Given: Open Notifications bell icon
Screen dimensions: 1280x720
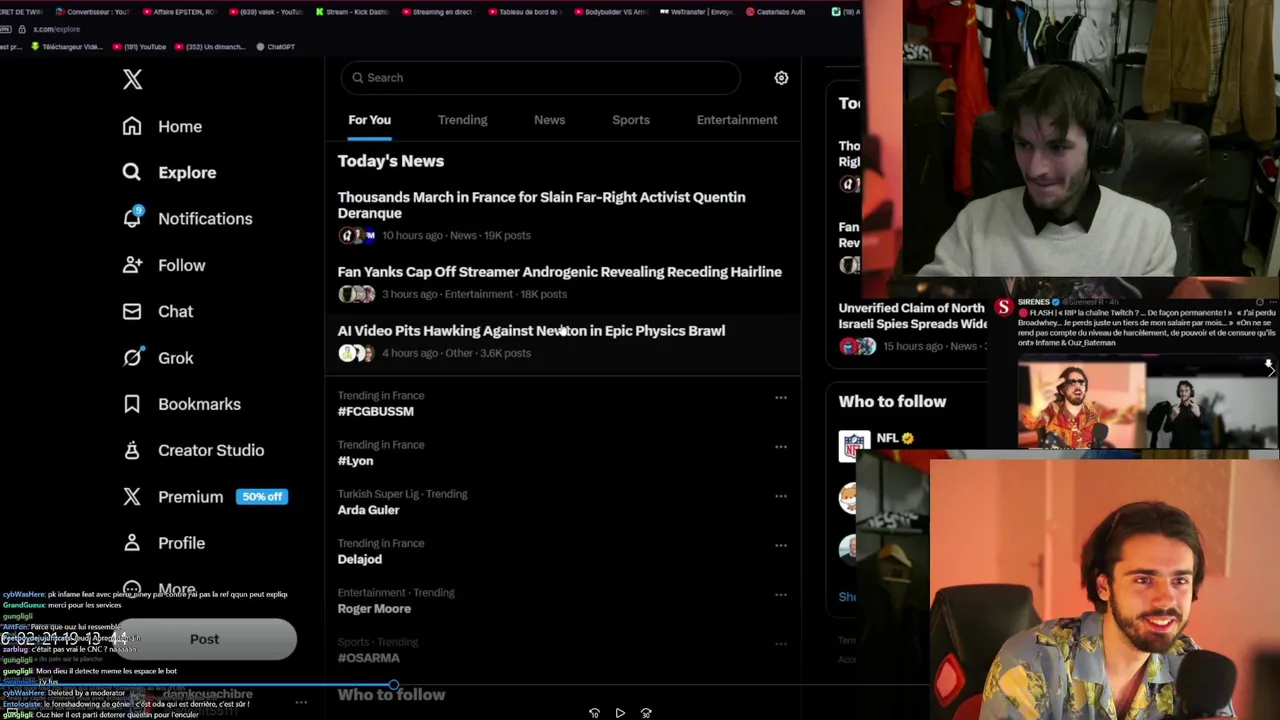Looking at the screenshot, I should pyautogui.click(x=132, y=218).
